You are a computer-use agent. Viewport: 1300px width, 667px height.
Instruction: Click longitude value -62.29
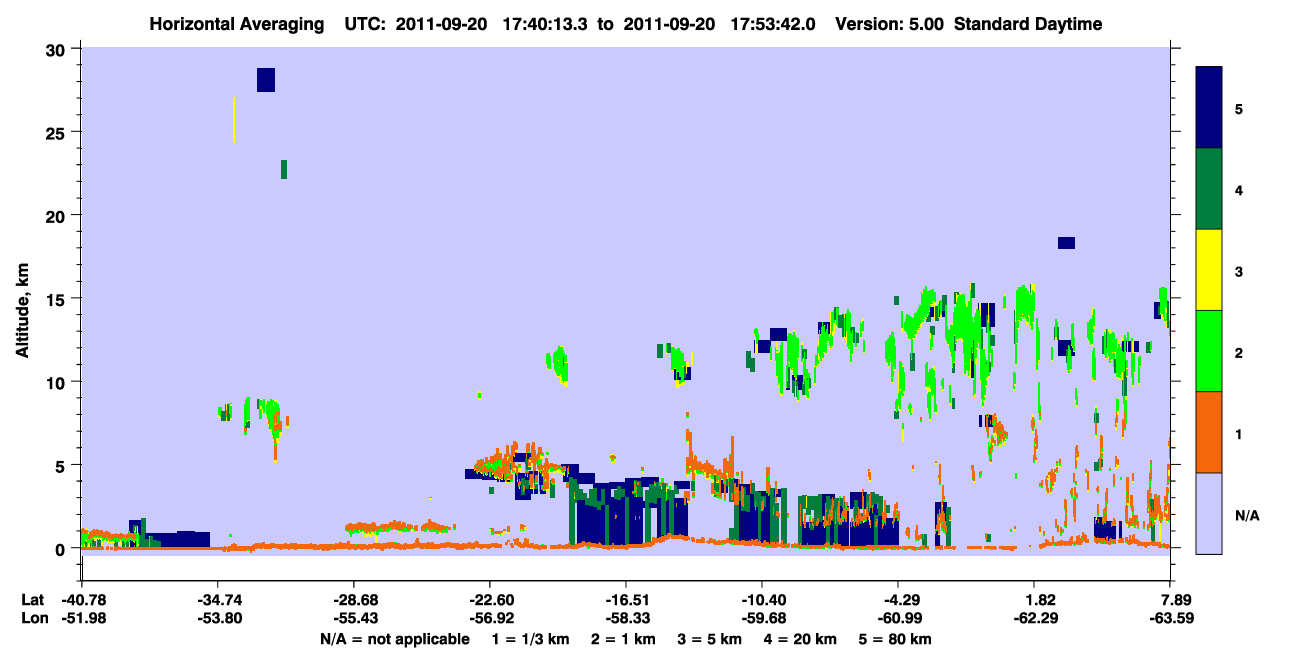coord(1035,618)
